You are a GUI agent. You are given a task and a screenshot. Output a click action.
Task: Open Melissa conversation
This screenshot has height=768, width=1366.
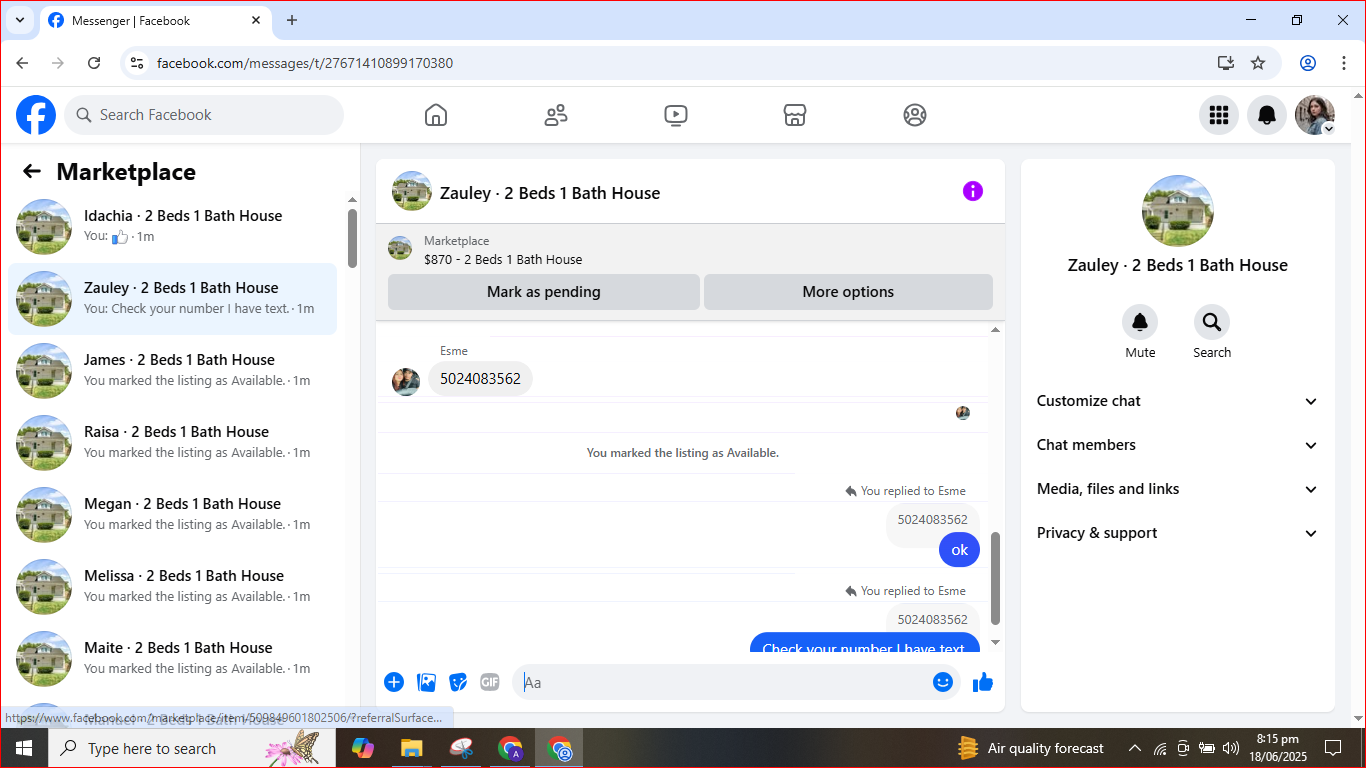[x=172, y=587]
